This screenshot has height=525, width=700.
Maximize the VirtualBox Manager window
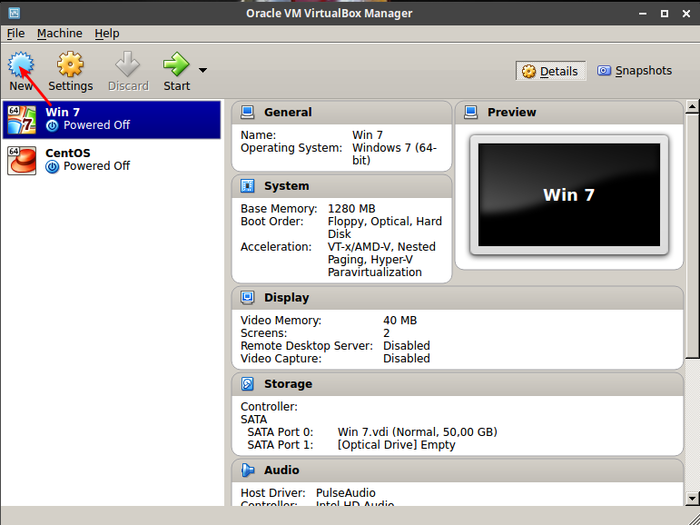(664, 13)
